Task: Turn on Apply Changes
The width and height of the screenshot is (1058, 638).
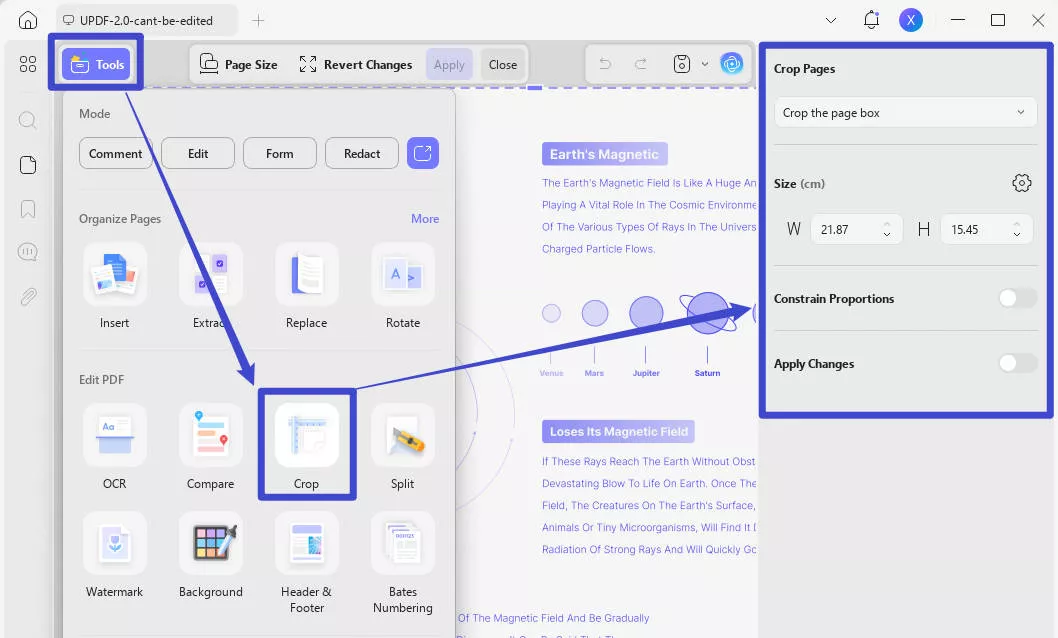Action: tap(1017, 363)
